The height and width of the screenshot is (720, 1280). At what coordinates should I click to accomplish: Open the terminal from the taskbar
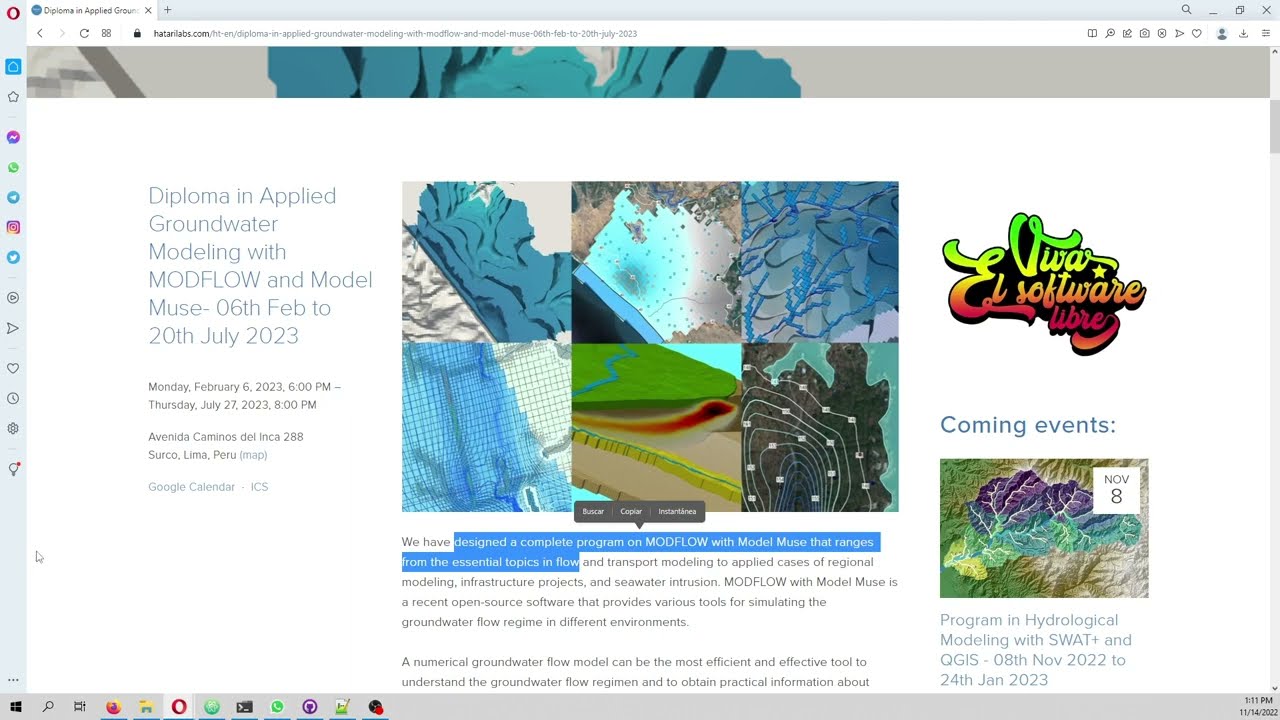tap(244, 707)
